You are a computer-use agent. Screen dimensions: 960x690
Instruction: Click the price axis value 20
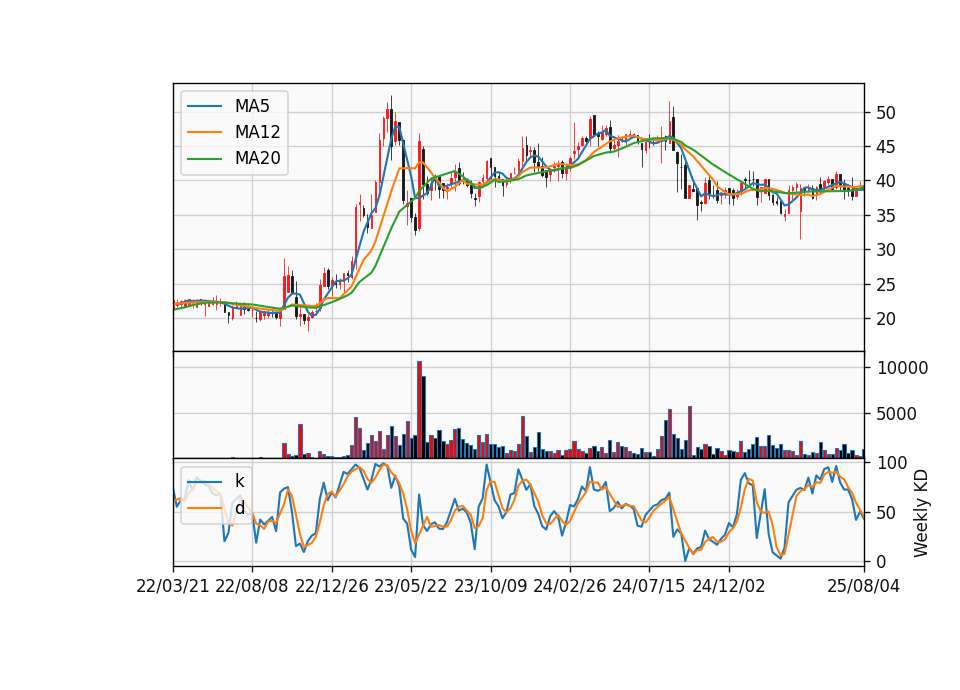(x=886, y=319)
